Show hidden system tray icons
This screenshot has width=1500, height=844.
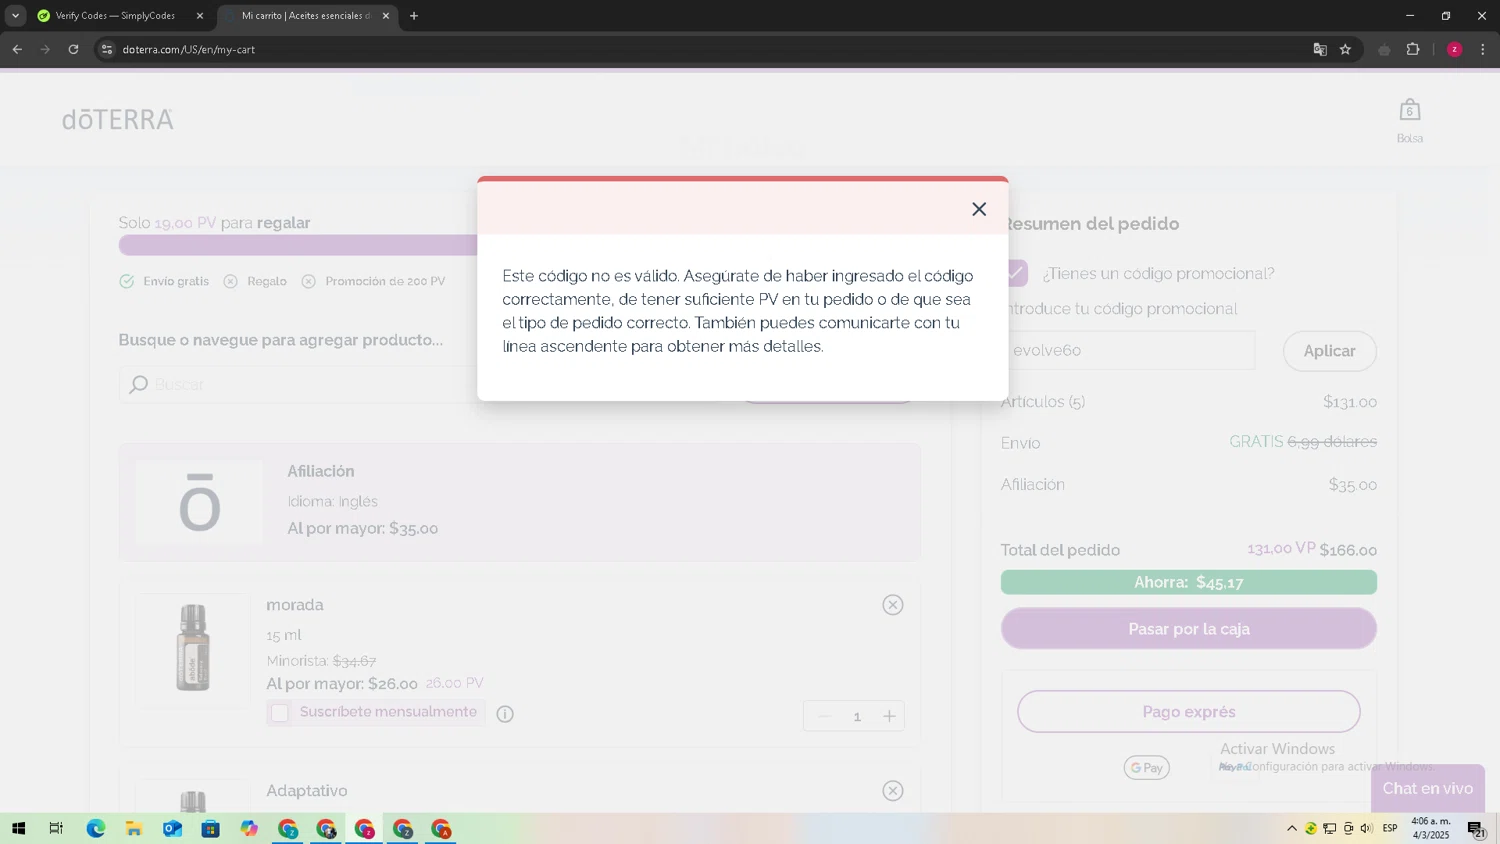pyautogui.click(x=1292, y=829)
